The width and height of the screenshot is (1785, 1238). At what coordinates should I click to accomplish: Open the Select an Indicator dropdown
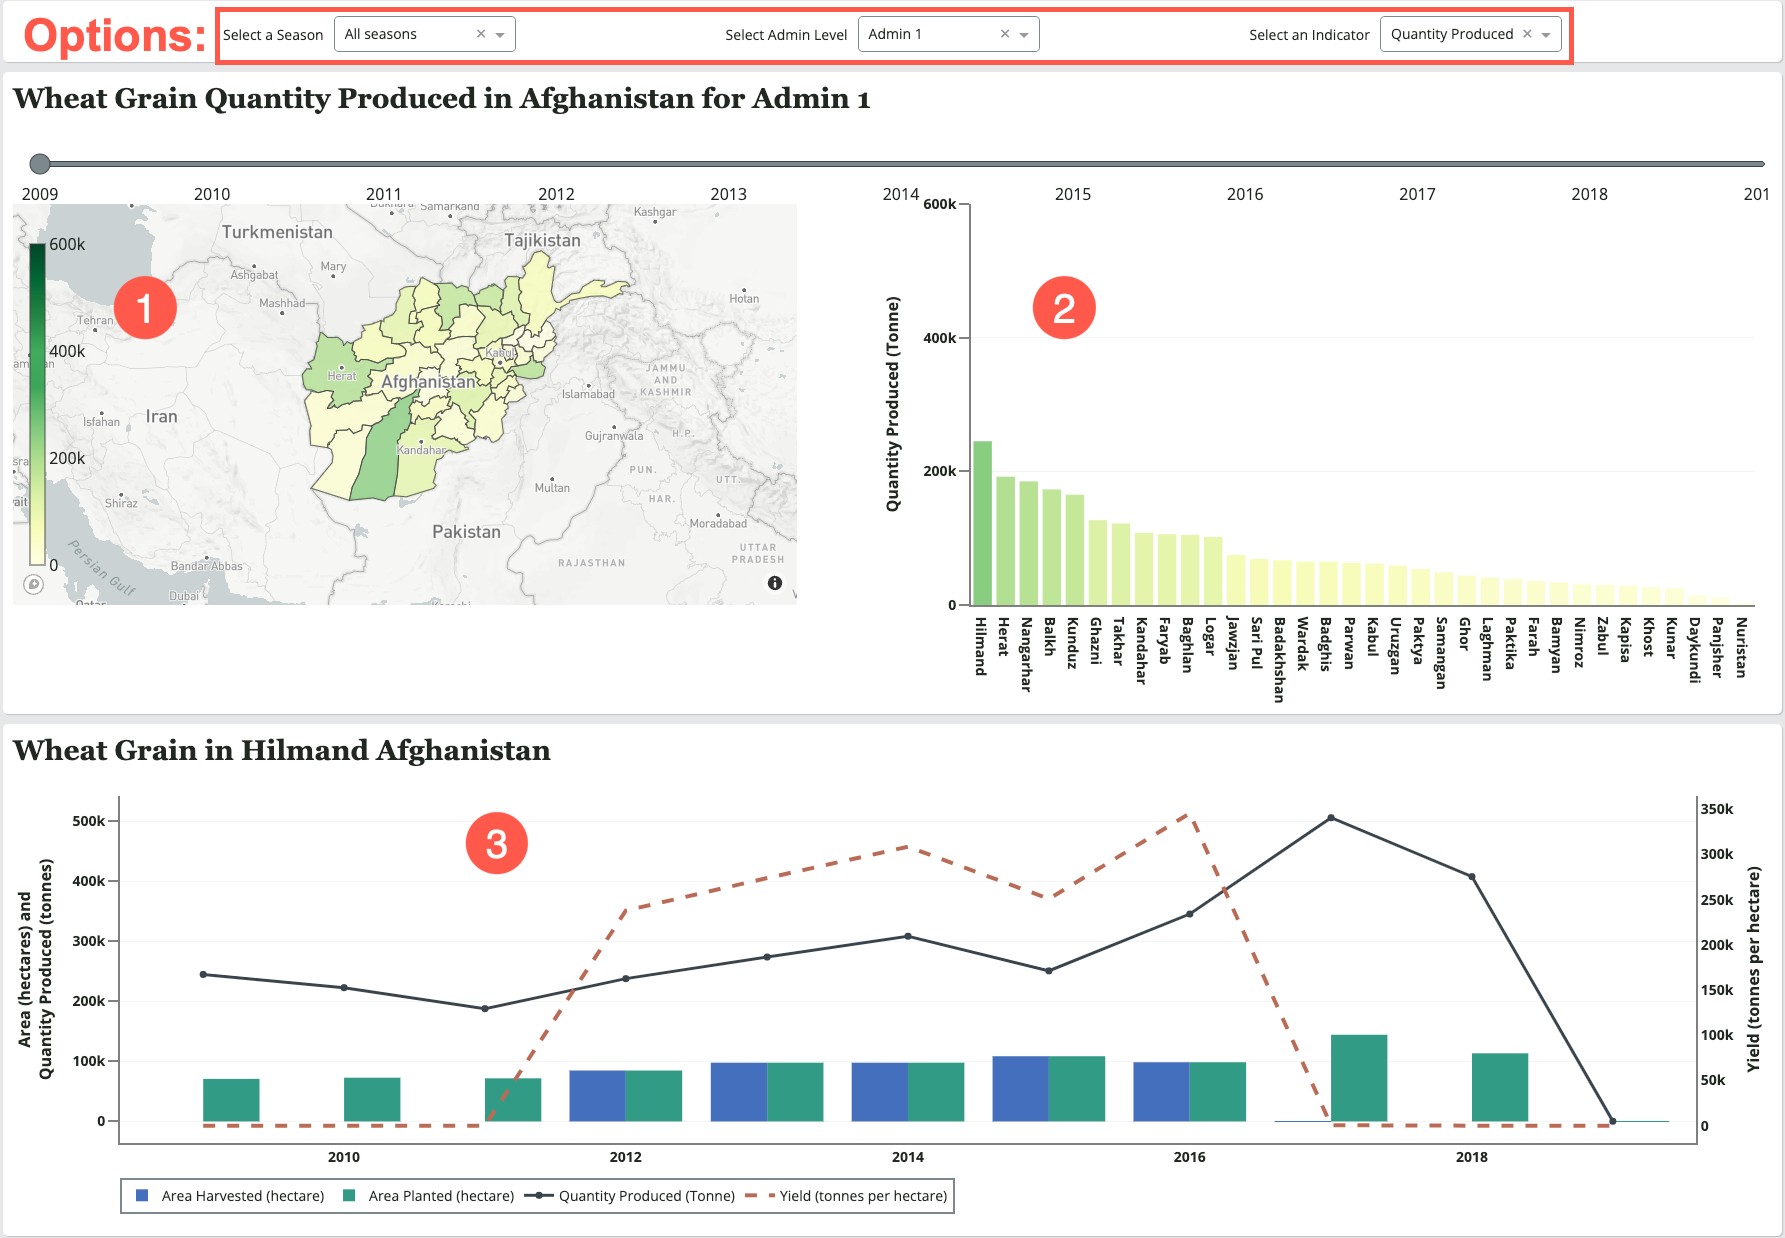pos(1547,33)
